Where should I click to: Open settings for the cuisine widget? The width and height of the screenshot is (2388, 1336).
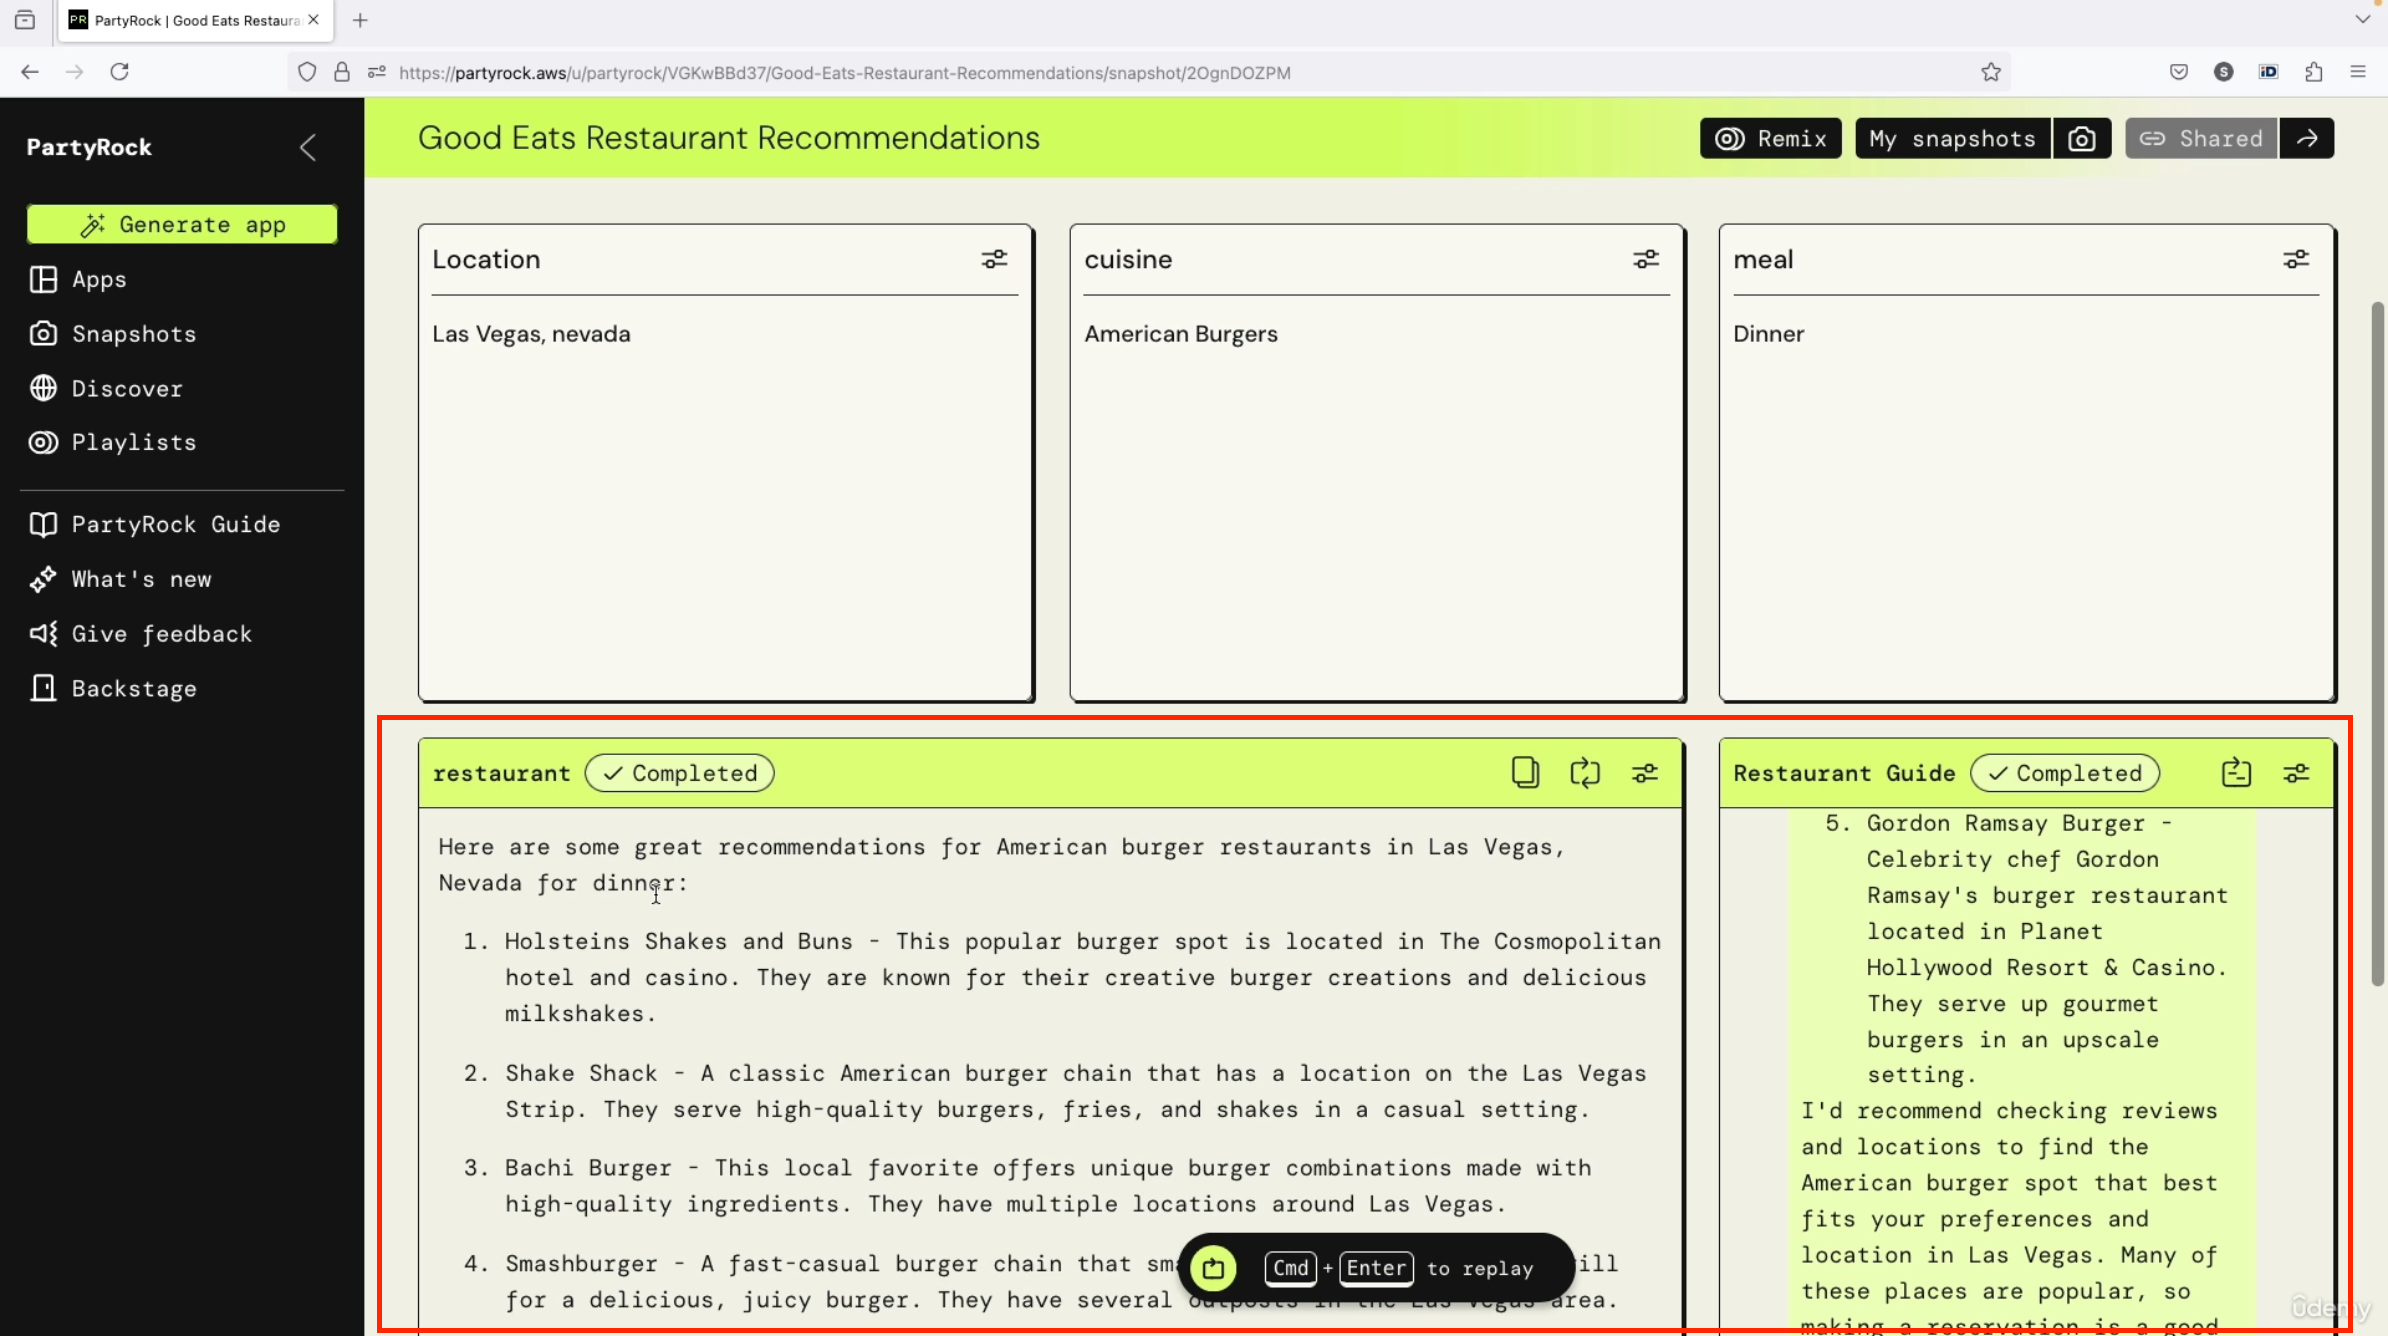(1646, 260)
